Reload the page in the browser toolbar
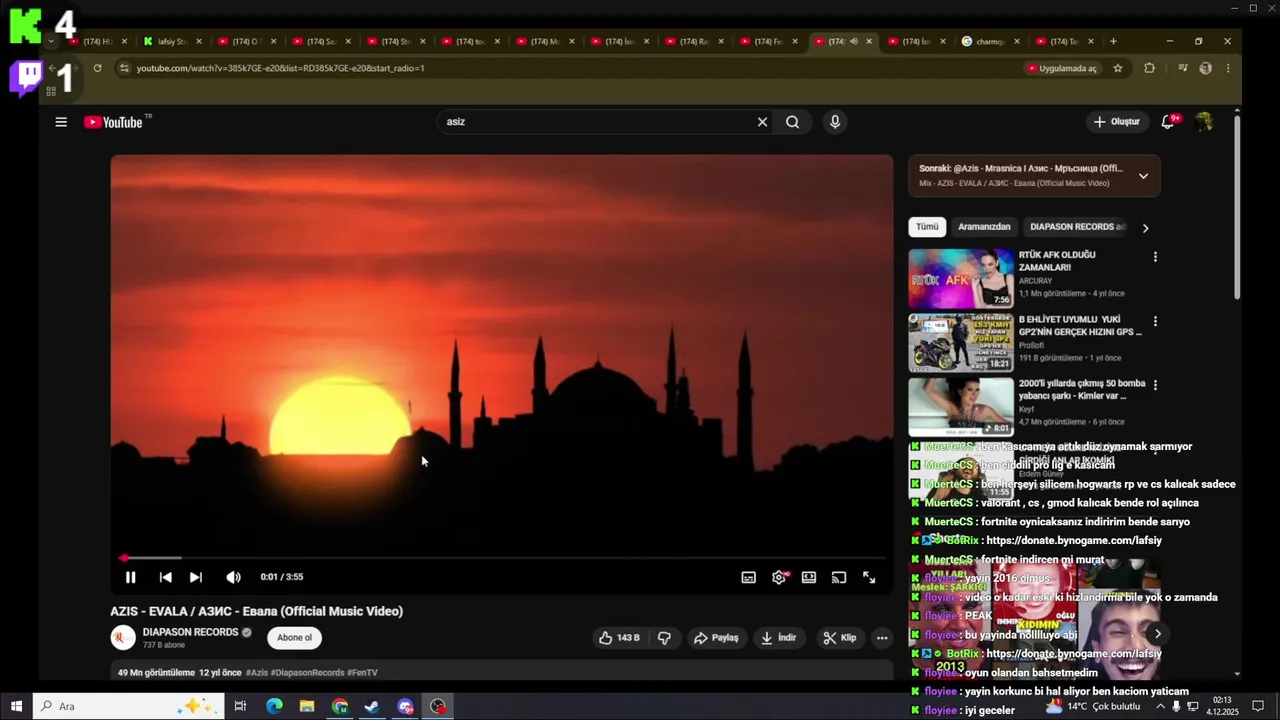 point(97,68)
